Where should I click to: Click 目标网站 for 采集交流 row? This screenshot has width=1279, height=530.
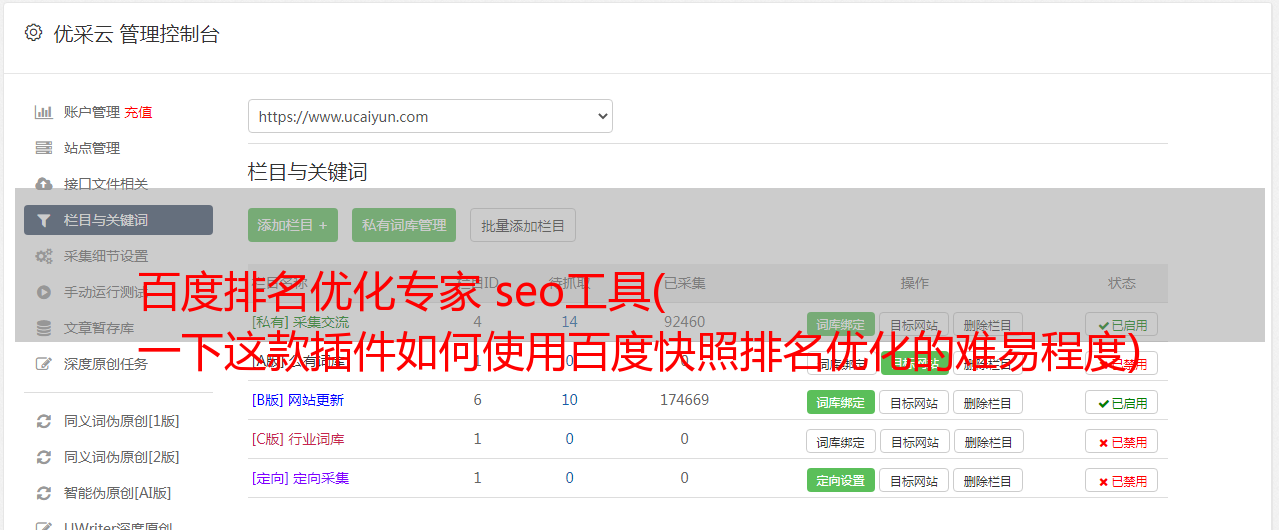coord(914,324)
